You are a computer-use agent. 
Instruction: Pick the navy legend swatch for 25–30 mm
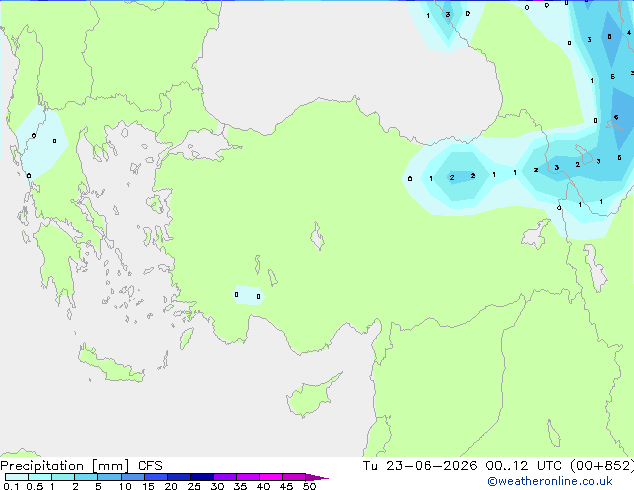[202, 477]
